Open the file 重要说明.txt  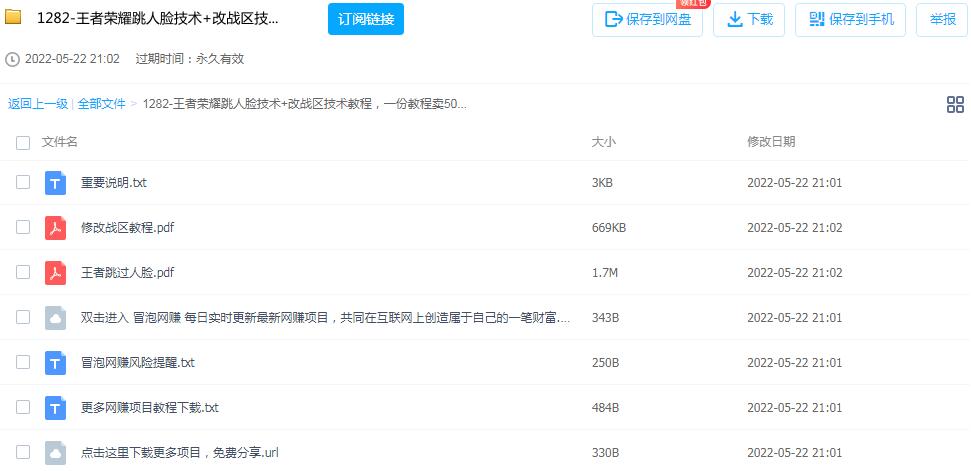[114, 183]
